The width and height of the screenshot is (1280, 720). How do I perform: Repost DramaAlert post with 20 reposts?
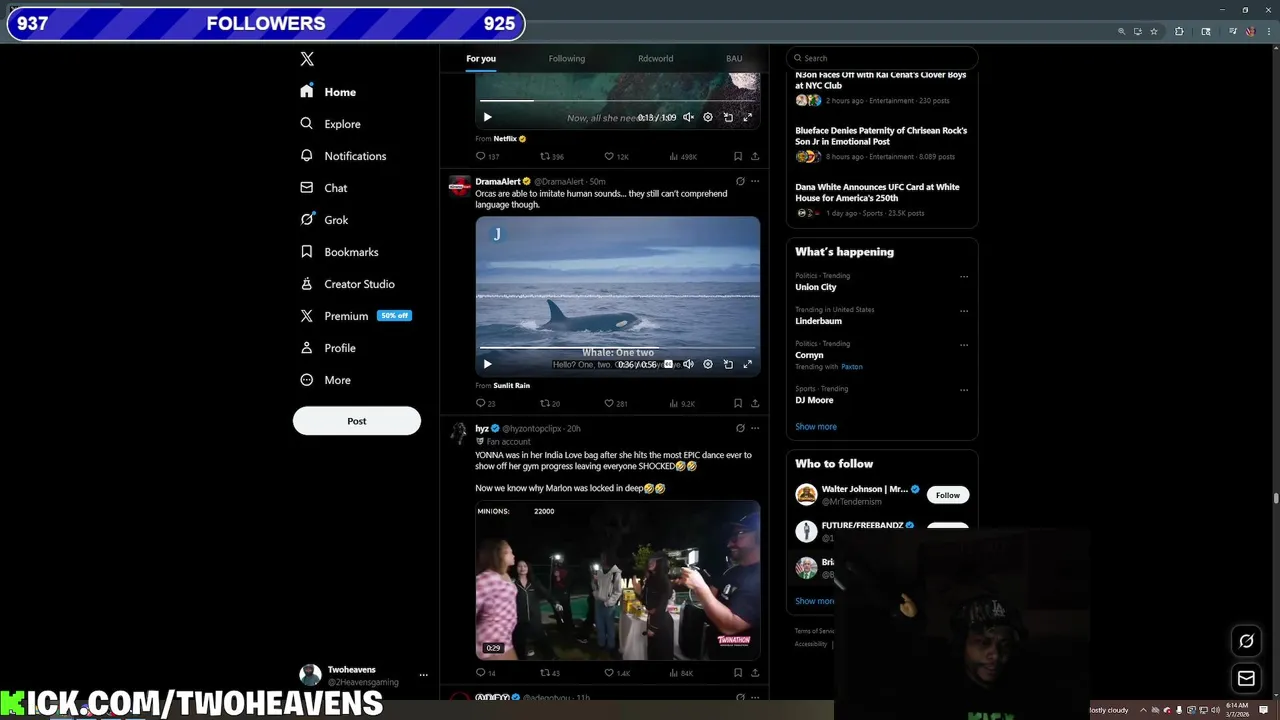[550, 403]
